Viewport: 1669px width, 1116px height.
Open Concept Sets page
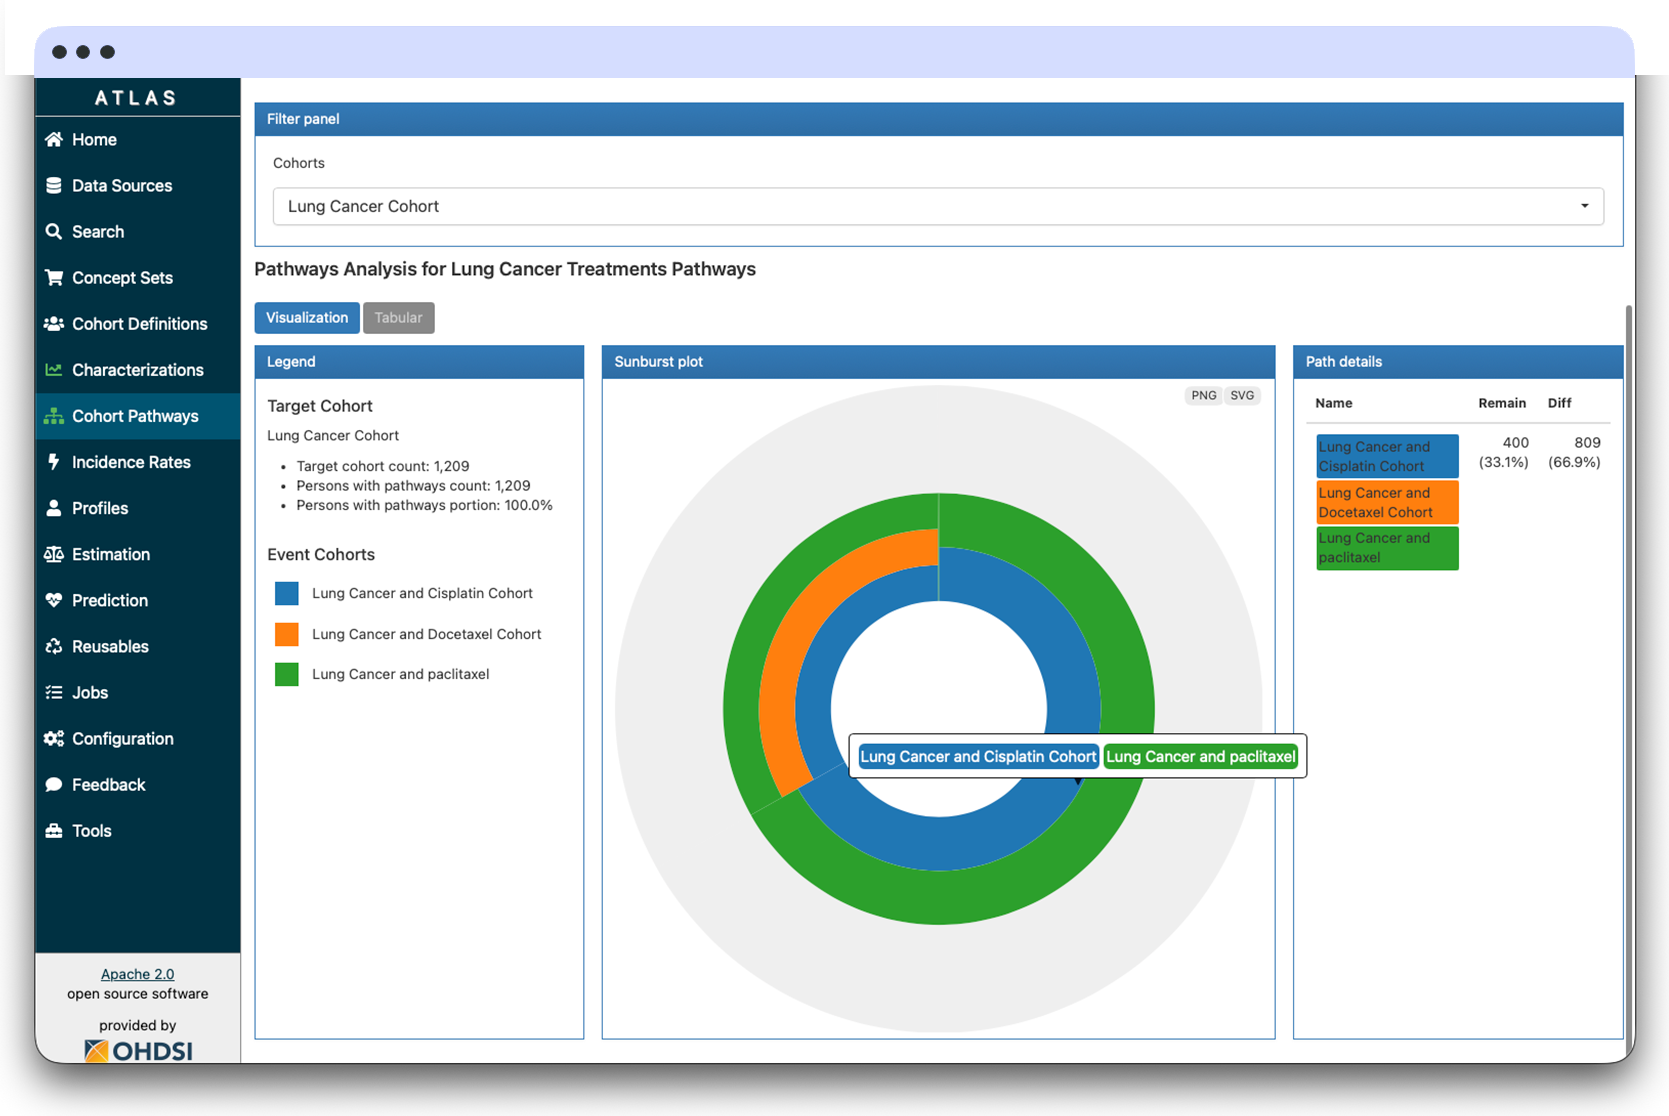point(138,277)
